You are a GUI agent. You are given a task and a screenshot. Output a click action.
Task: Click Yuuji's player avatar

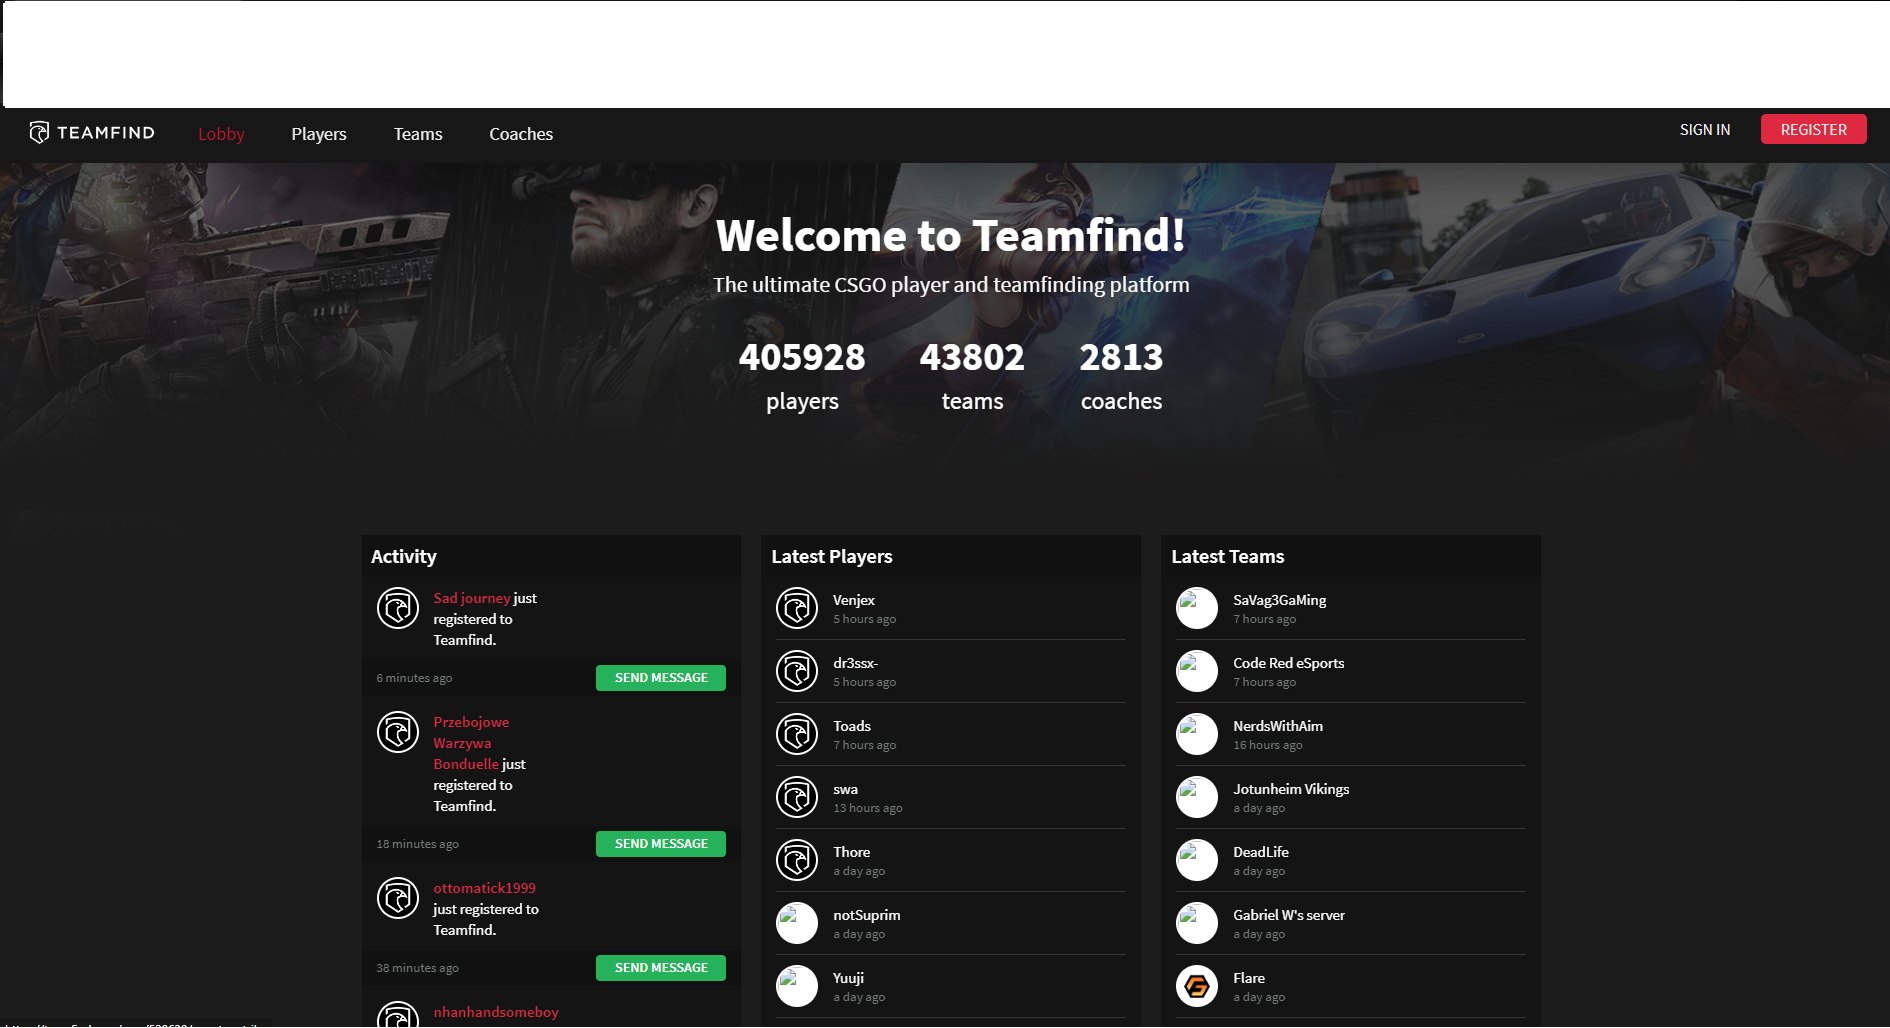tap(797, 986)
